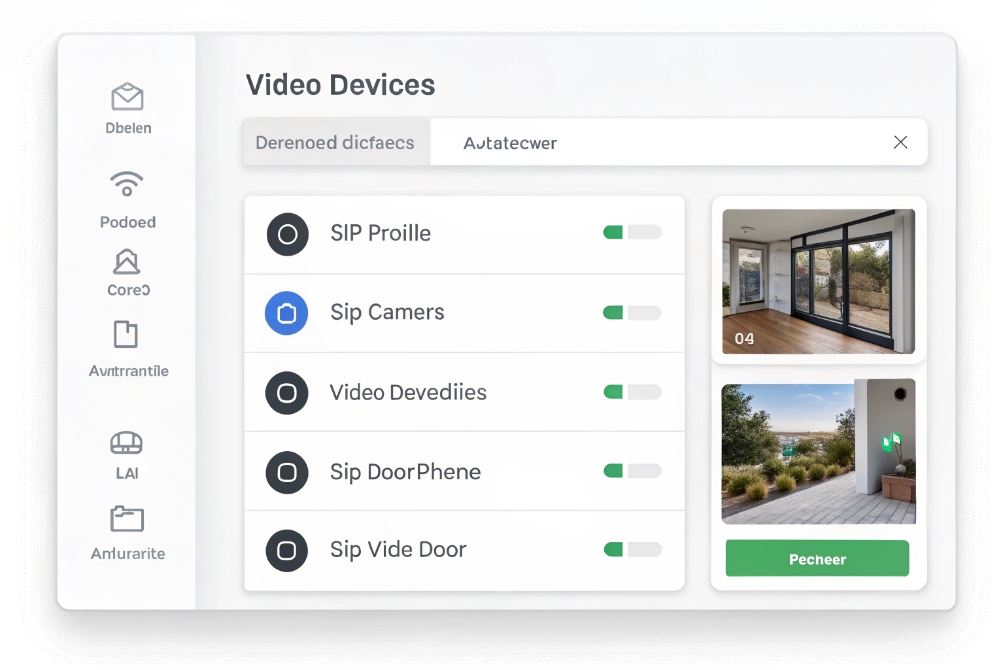The height and width of the screenshot is (670, 1004).
Task: Select the Dbelen mail icon in the sidebar
Action: (127, 96)
